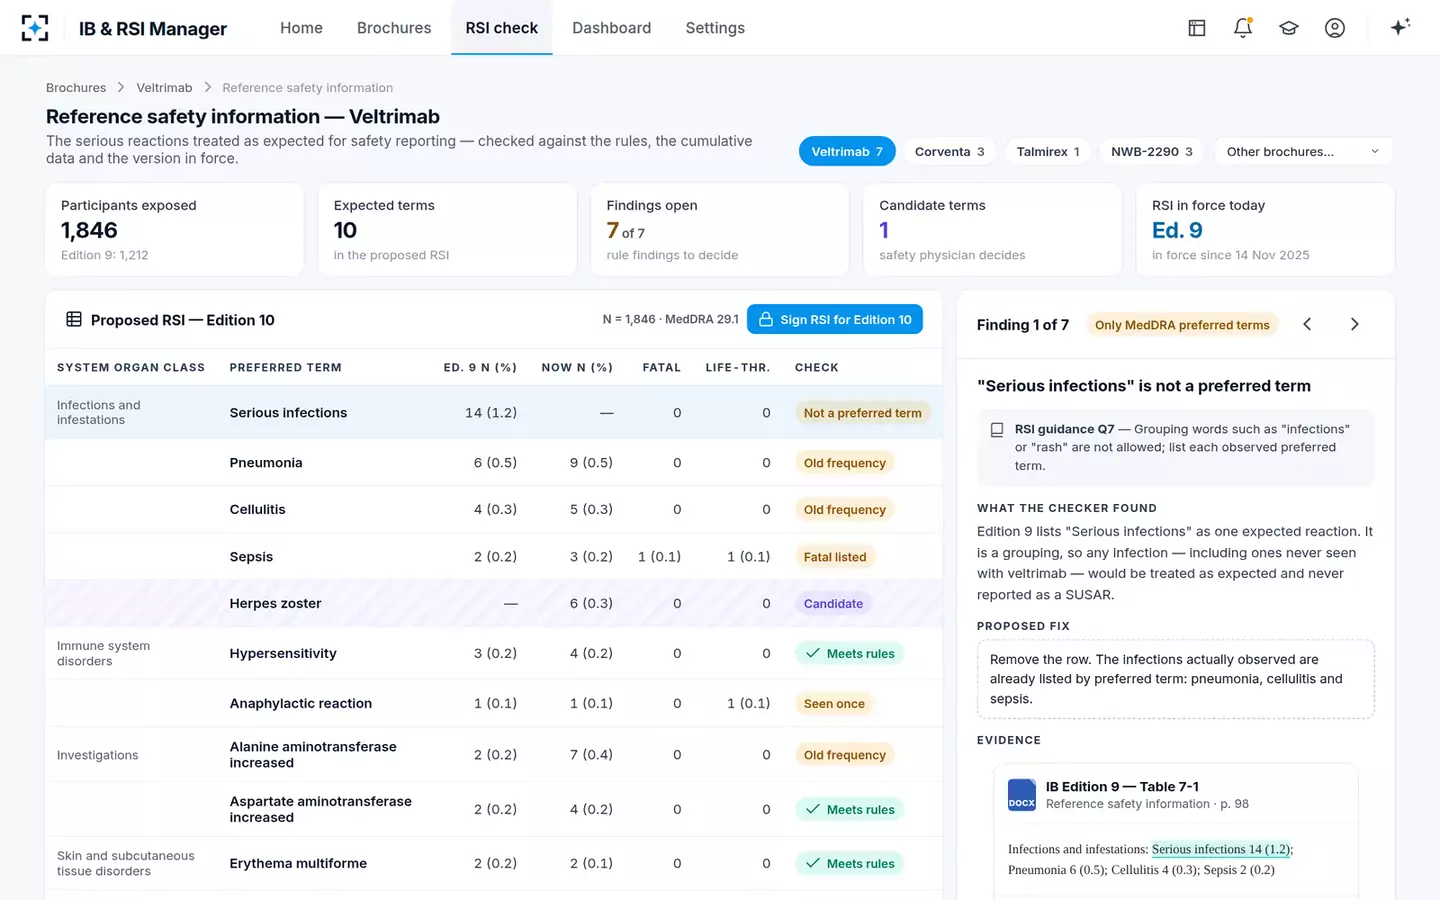The height and width of the screenshot is (900, 1440).
Task: Open the Other brochures dropdown
Action: click(x=1303, y=152)
